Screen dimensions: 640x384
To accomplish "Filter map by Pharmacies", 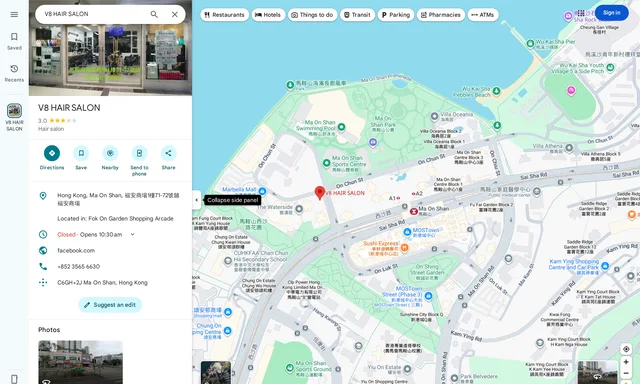I will click(x=441, y=15).
